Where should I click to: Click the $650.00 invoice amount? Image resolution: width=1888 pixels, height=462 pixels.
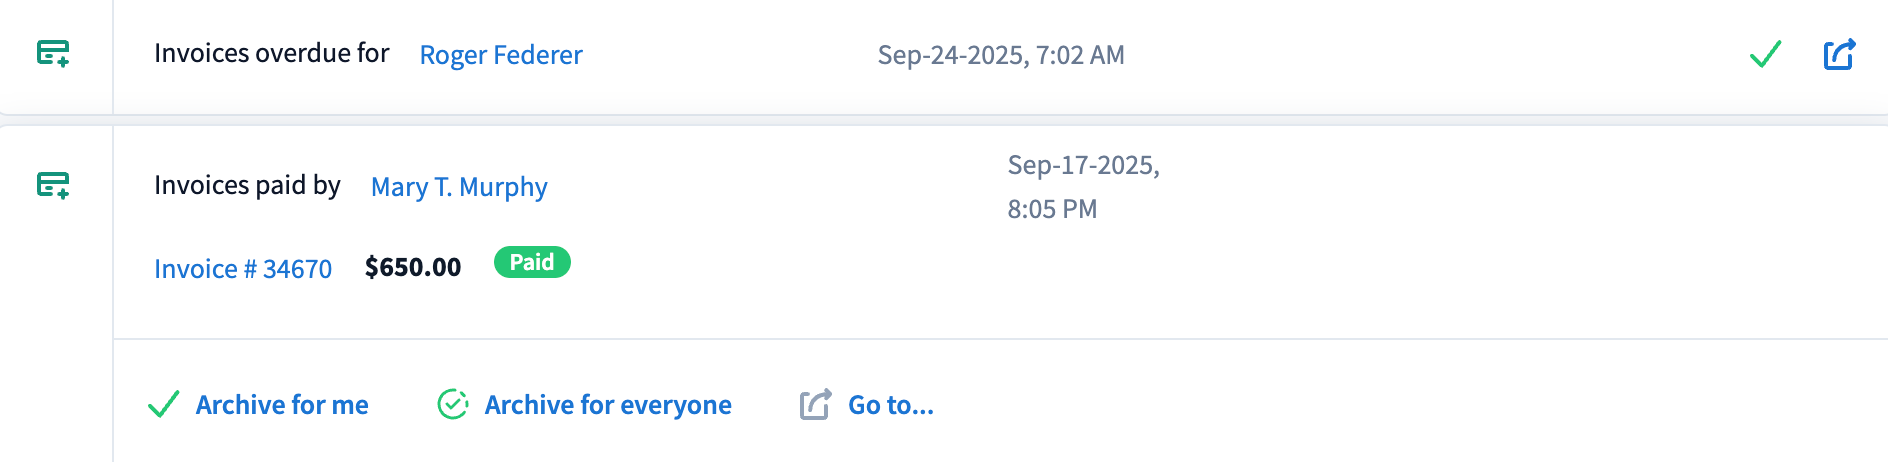click(413, 267)
